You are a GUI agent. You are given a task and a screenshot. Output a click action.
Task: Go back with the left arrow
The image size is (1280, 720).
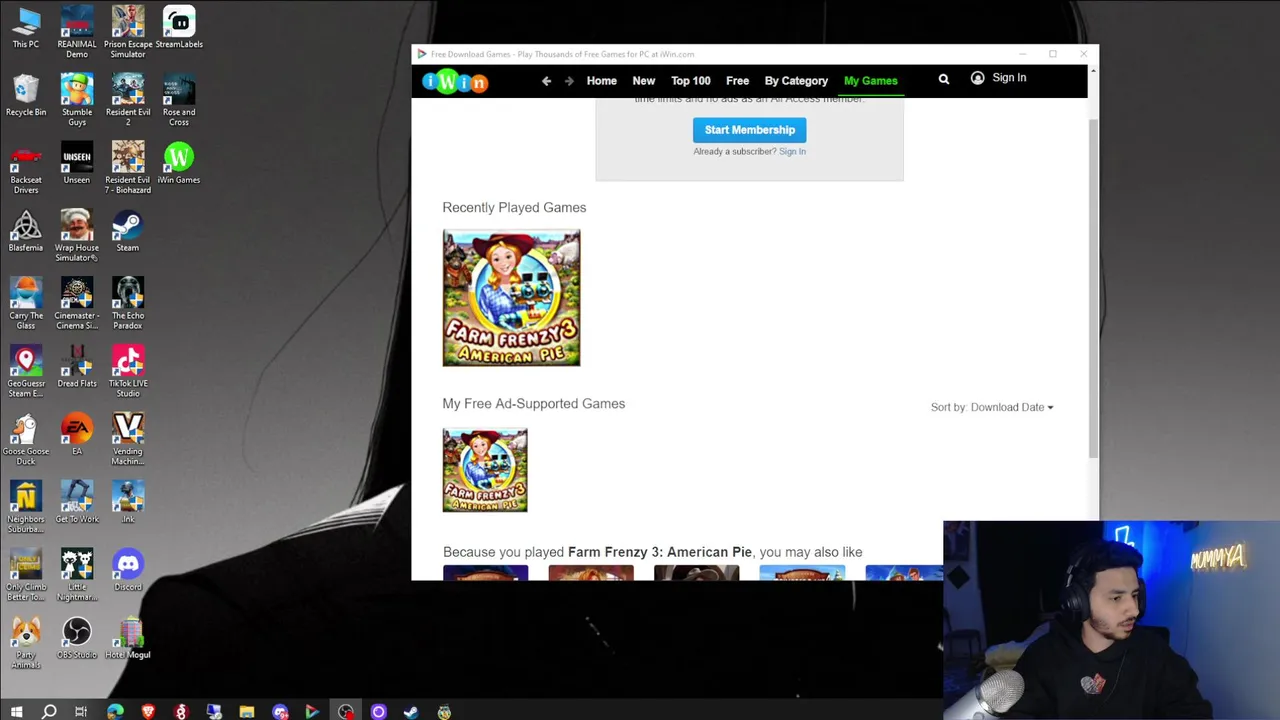546,81
